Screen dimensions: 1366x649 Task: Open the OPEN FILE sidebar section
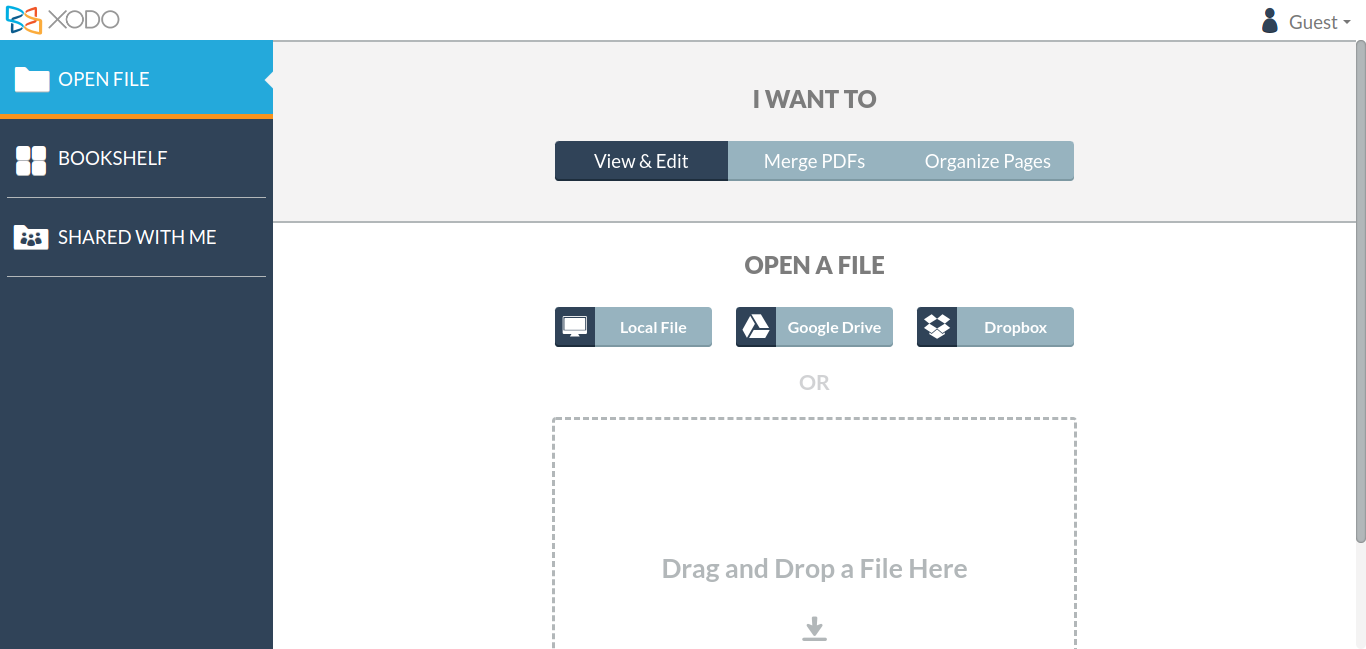(136, 79)
